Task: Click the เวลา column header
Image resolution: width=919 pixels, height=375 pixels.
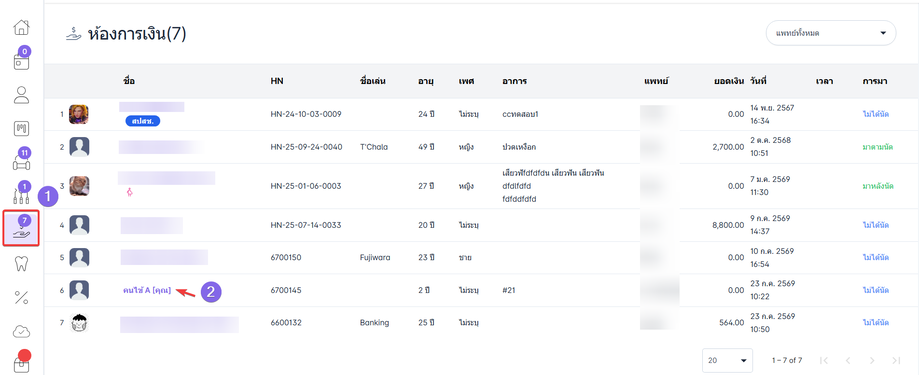Action: tap(824, 81)
